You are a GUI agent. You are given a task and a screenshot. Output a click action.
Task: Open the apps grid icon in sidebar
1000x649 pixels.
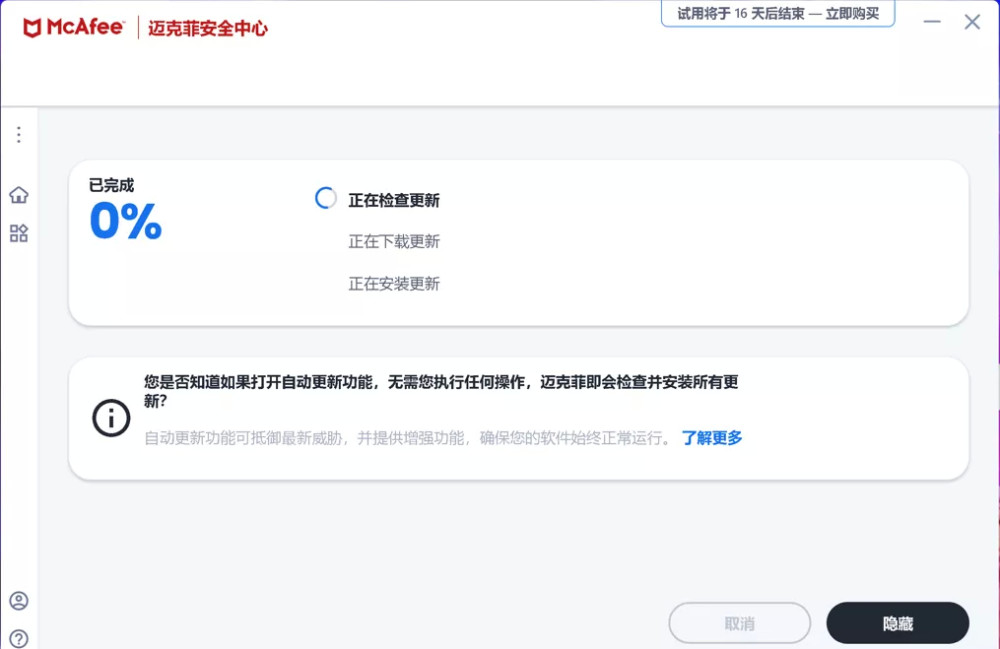click(19, 233)
